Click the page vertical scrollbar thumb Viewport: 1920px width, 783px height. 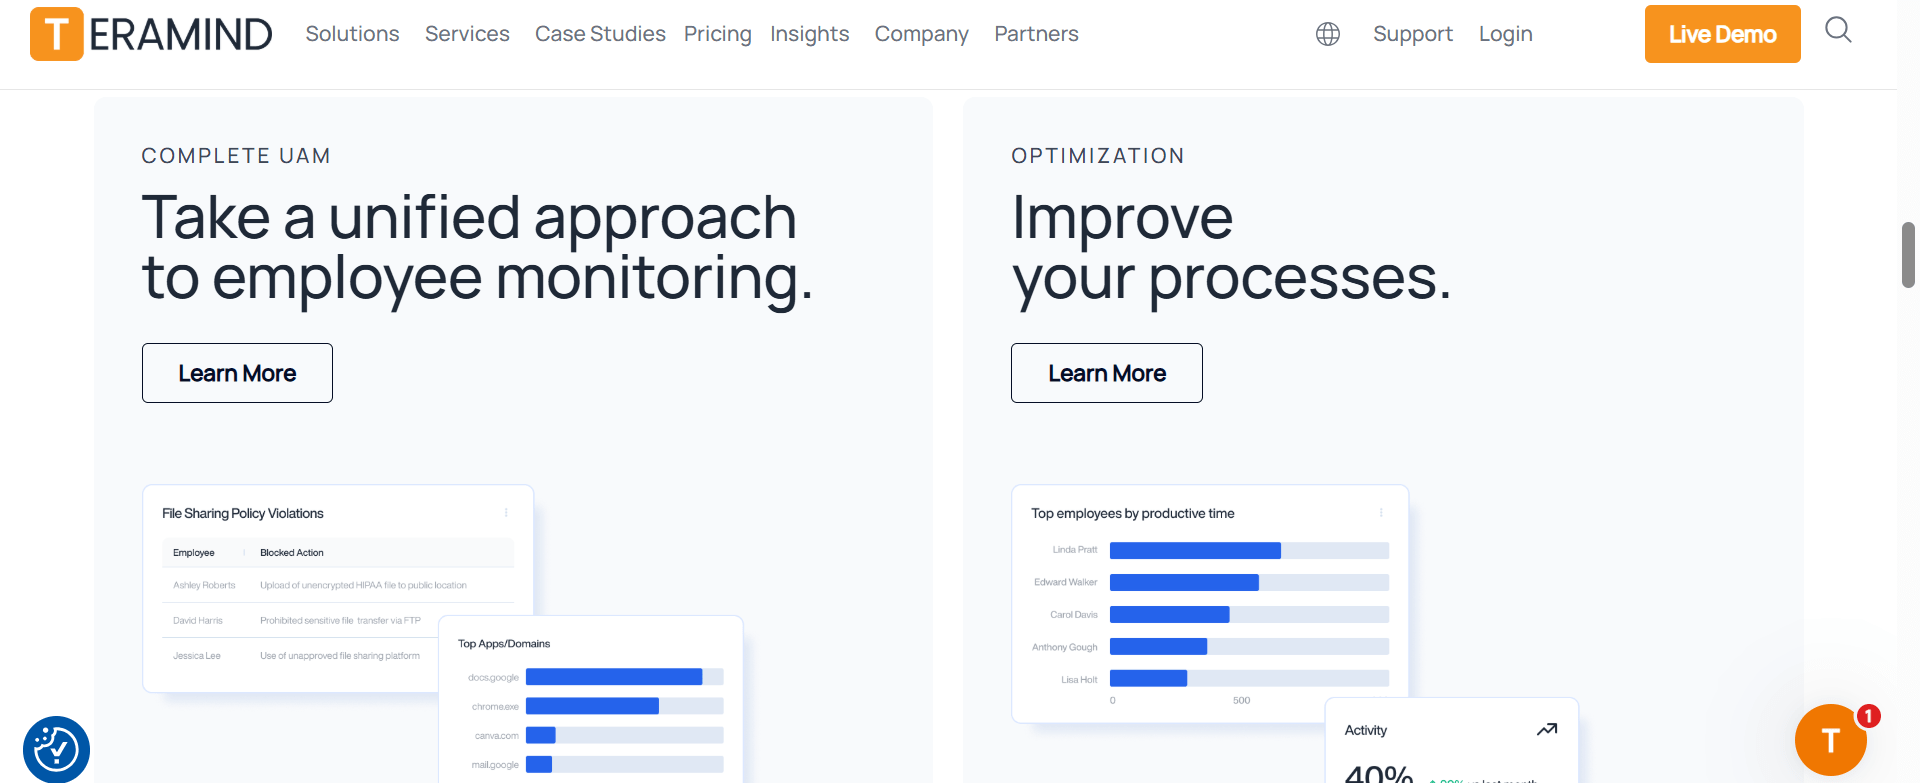tap(1908, 255)
